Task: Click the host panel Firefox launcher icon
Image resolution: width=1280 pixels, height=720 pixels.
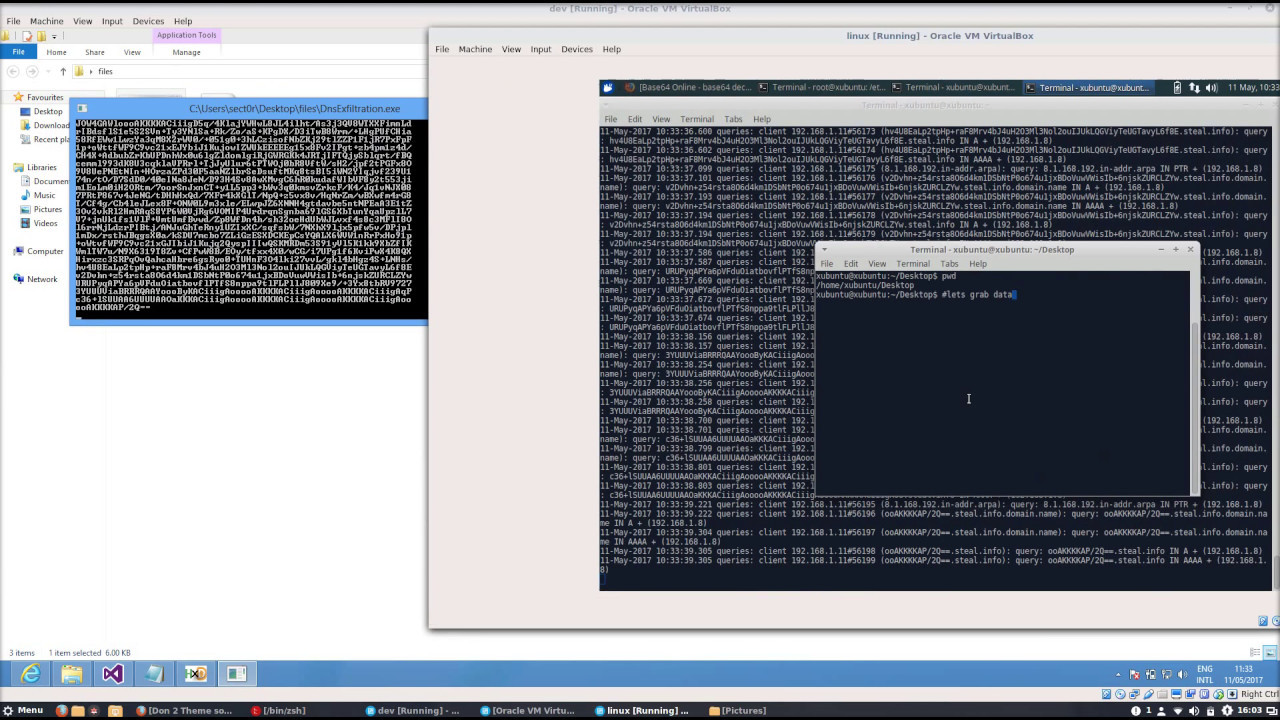Action: coord(61,711)
